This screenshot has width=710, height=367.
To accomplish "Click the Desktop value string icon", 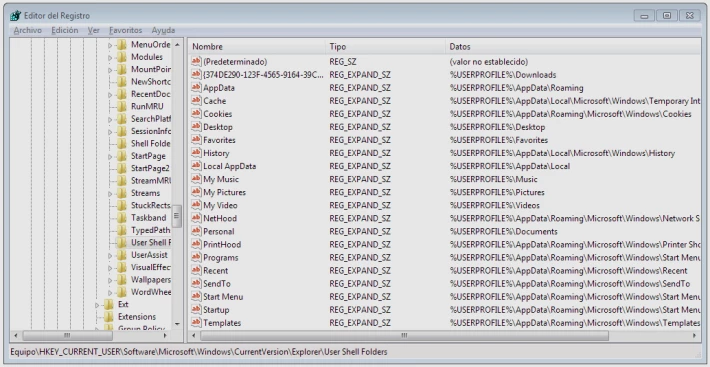I will (196, 127).
